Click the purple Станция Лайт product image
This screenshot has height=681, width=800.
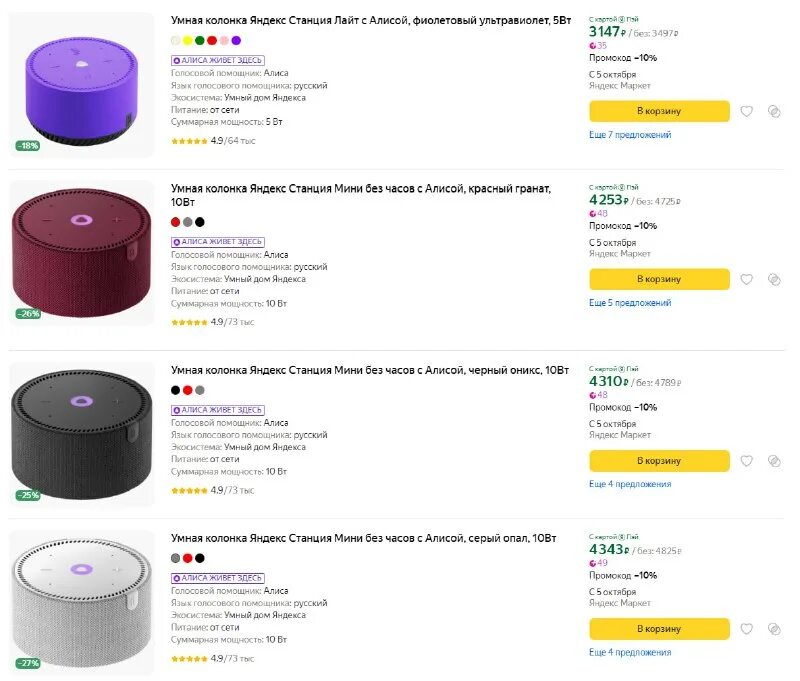(x=82, y=85)
